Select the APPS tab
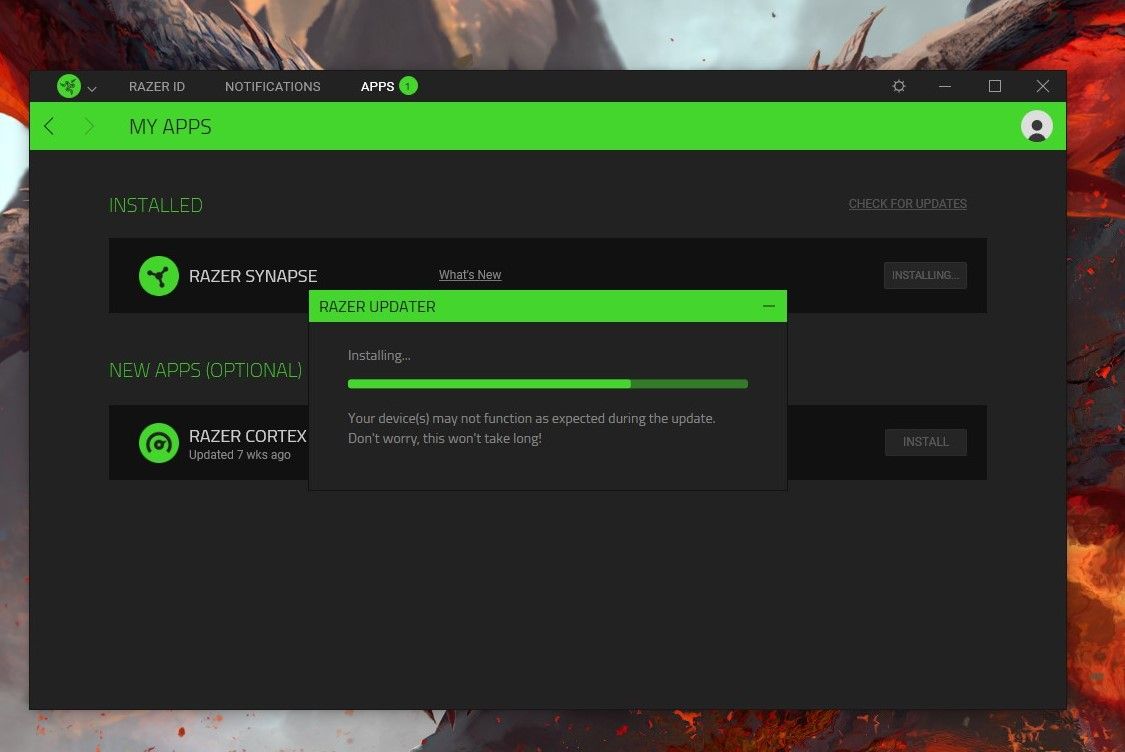The height and width of the screenshot is (752, 1125). pos(377,87)
